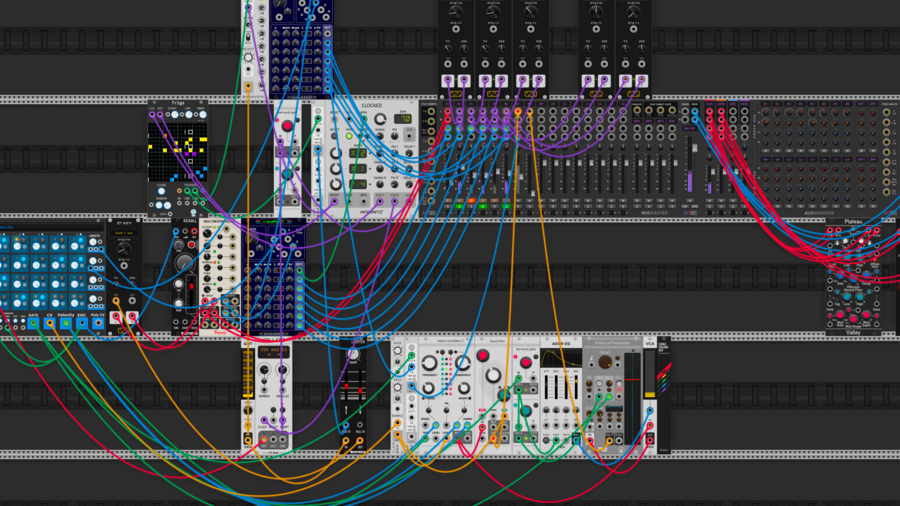Click the third ratio knob on Clocked
The image size is (900, 506).
336,184
